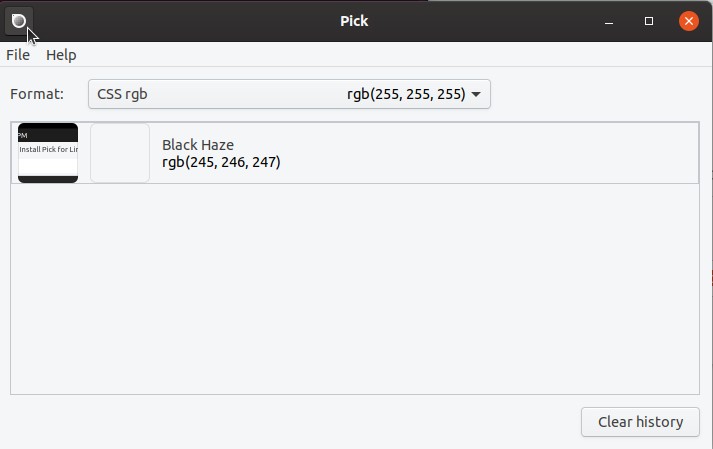
Task: Click the Format: label
Action: click(37, 94)
